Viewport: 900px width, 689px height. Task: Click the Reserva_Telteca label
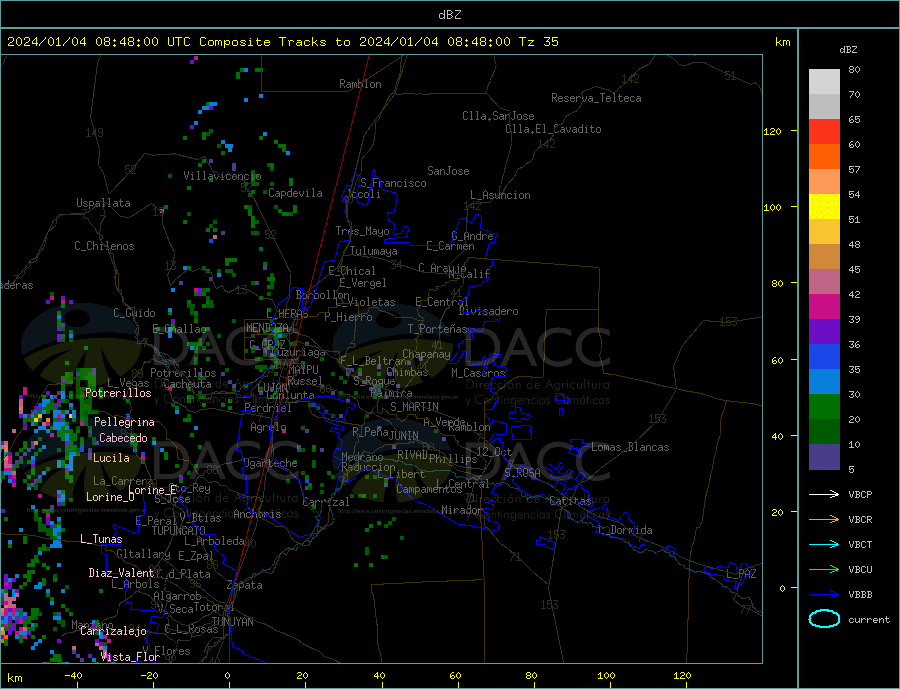596,98
